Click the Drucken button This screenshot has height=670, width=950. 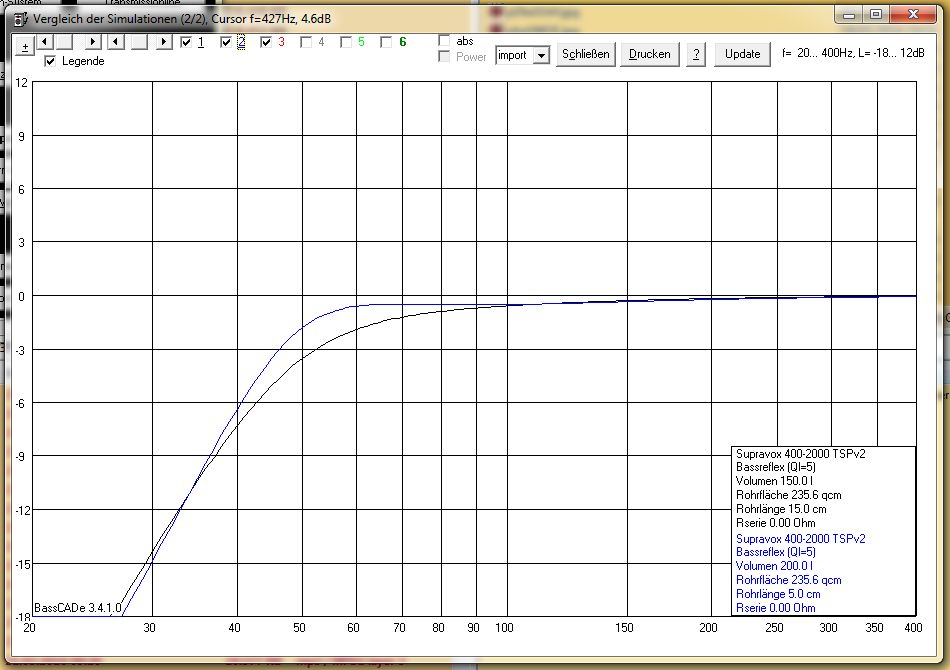(649, 54)
